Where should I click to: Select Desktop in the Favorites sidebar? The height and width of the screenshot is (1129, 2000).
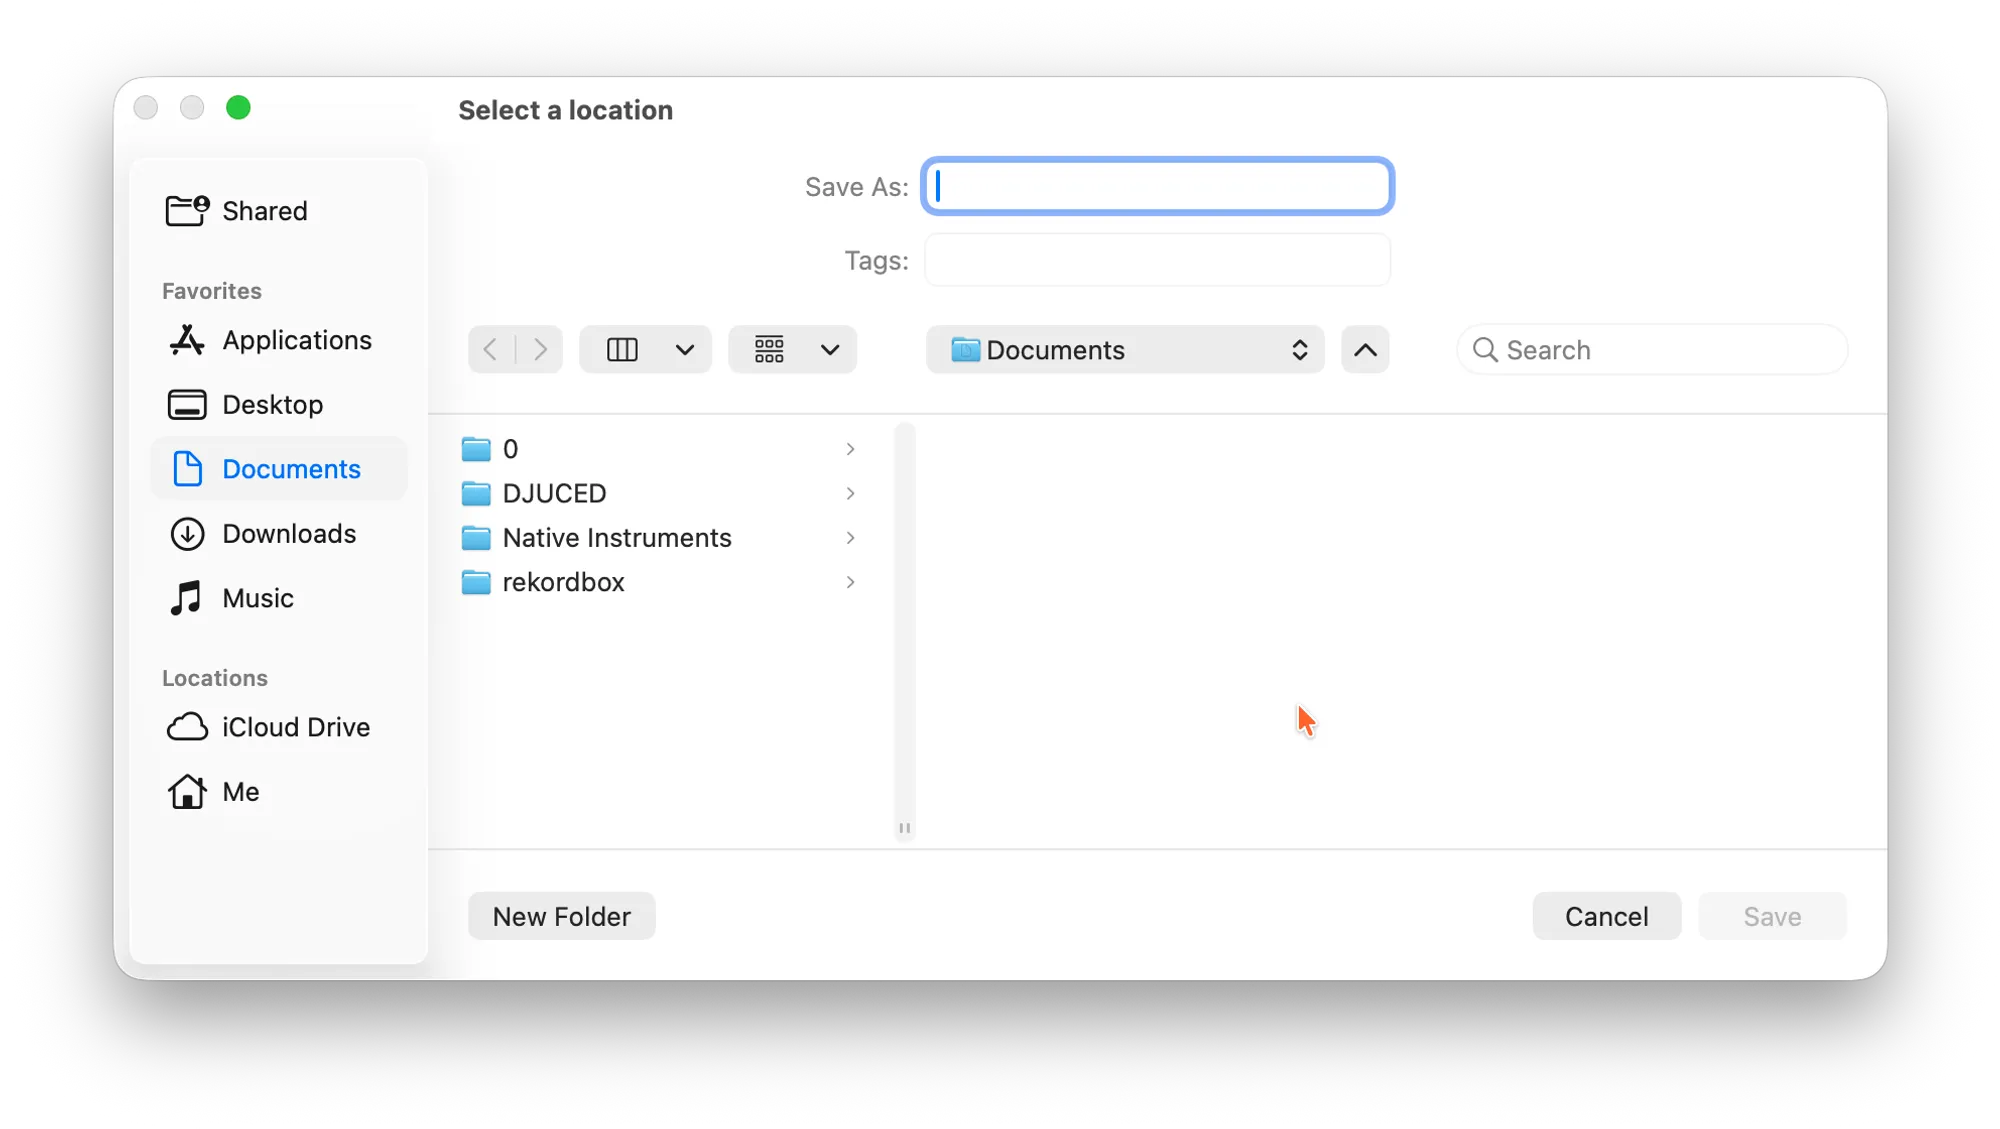coord(272,404)
